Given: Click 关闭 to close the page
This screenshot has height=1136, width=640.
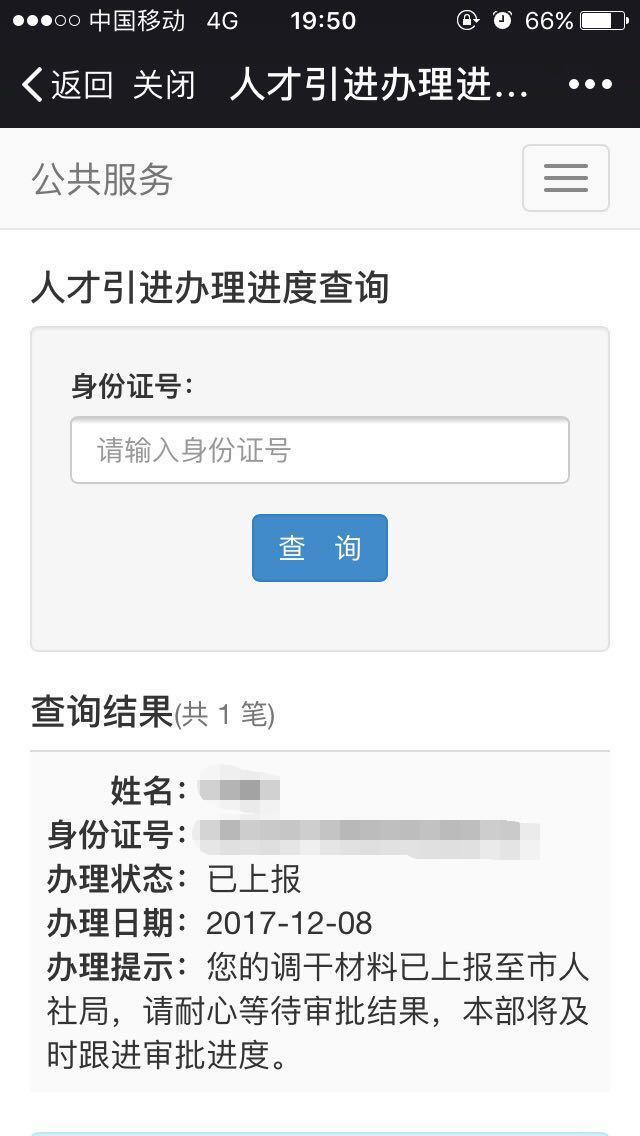Looking at the screenshot, I should click(164, 85).
